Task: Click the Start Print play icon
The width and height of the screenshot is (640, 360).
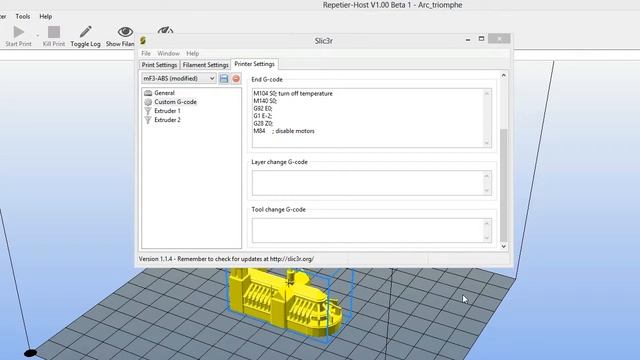Action: (18, 32)
